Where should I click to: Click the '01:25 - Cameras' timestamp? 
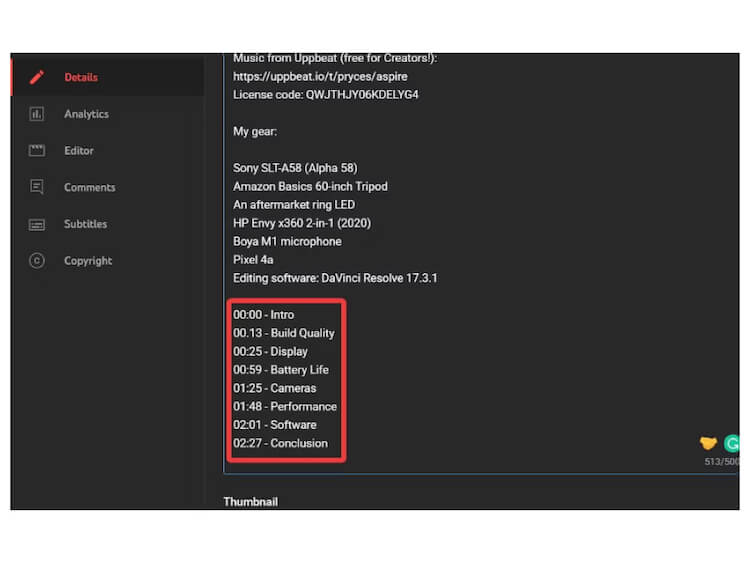275,388
